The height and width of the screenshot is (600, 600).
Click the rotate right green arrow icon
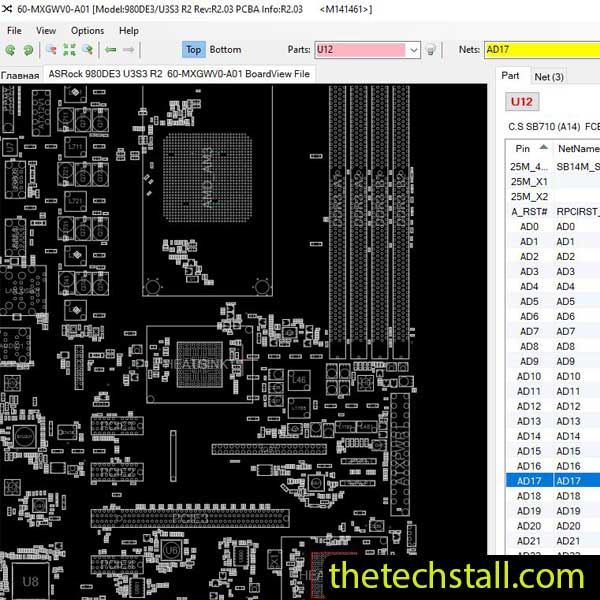click(x=27, y=49)
